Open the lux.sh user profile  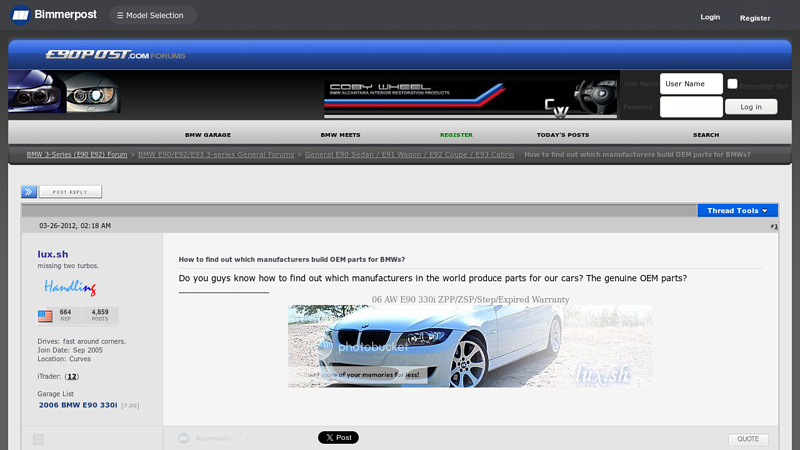pos(53,254)
